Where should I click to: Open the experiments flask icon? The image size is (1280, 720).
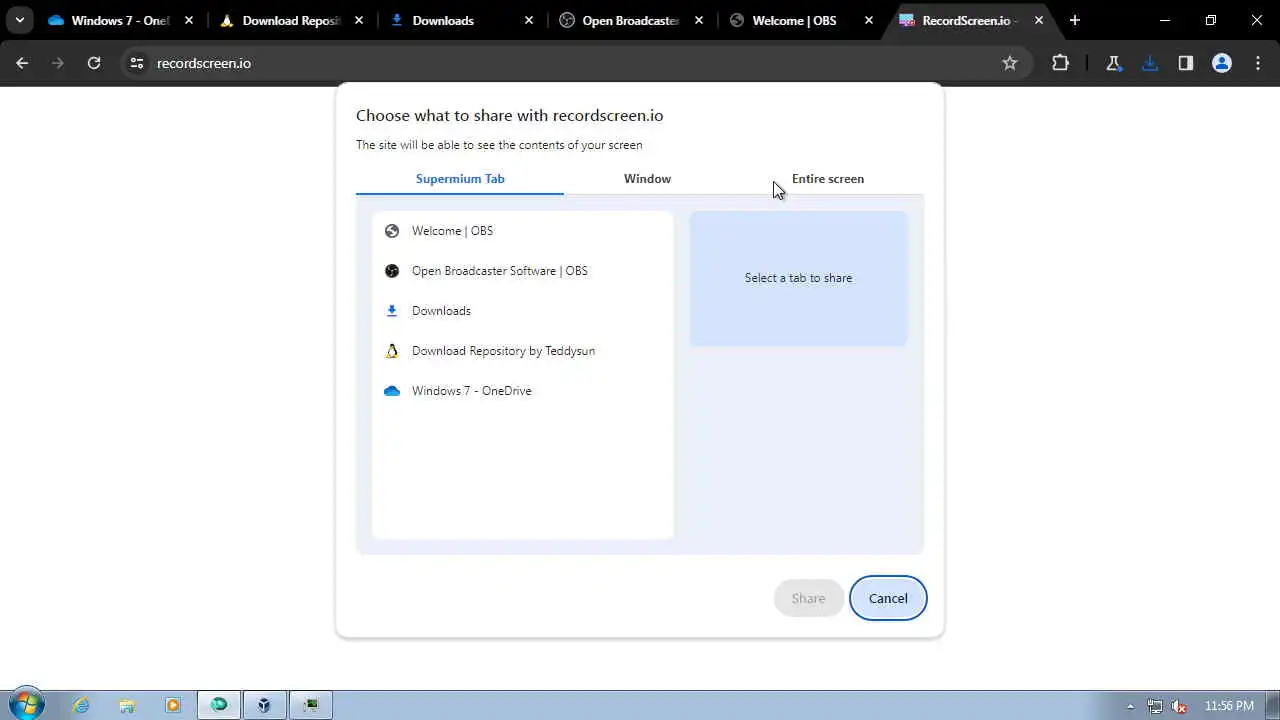(1113, 63)
